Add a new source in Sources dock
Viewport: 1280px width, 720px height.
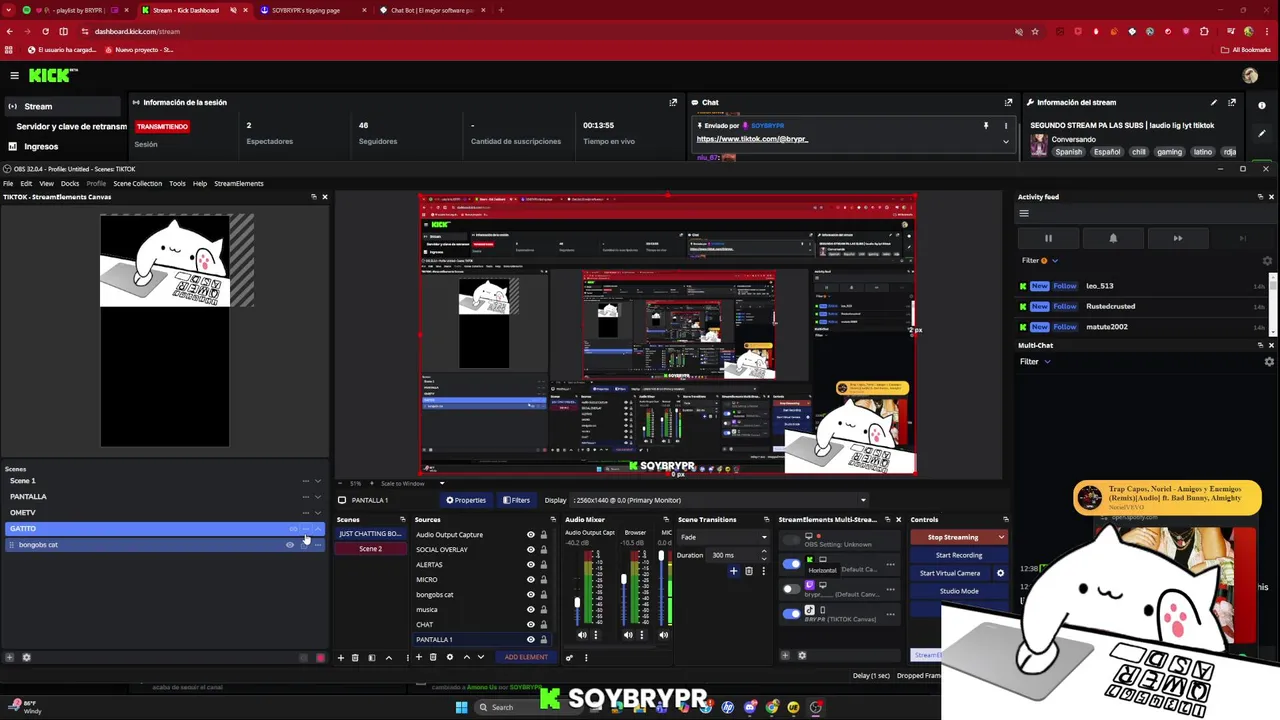419,657
